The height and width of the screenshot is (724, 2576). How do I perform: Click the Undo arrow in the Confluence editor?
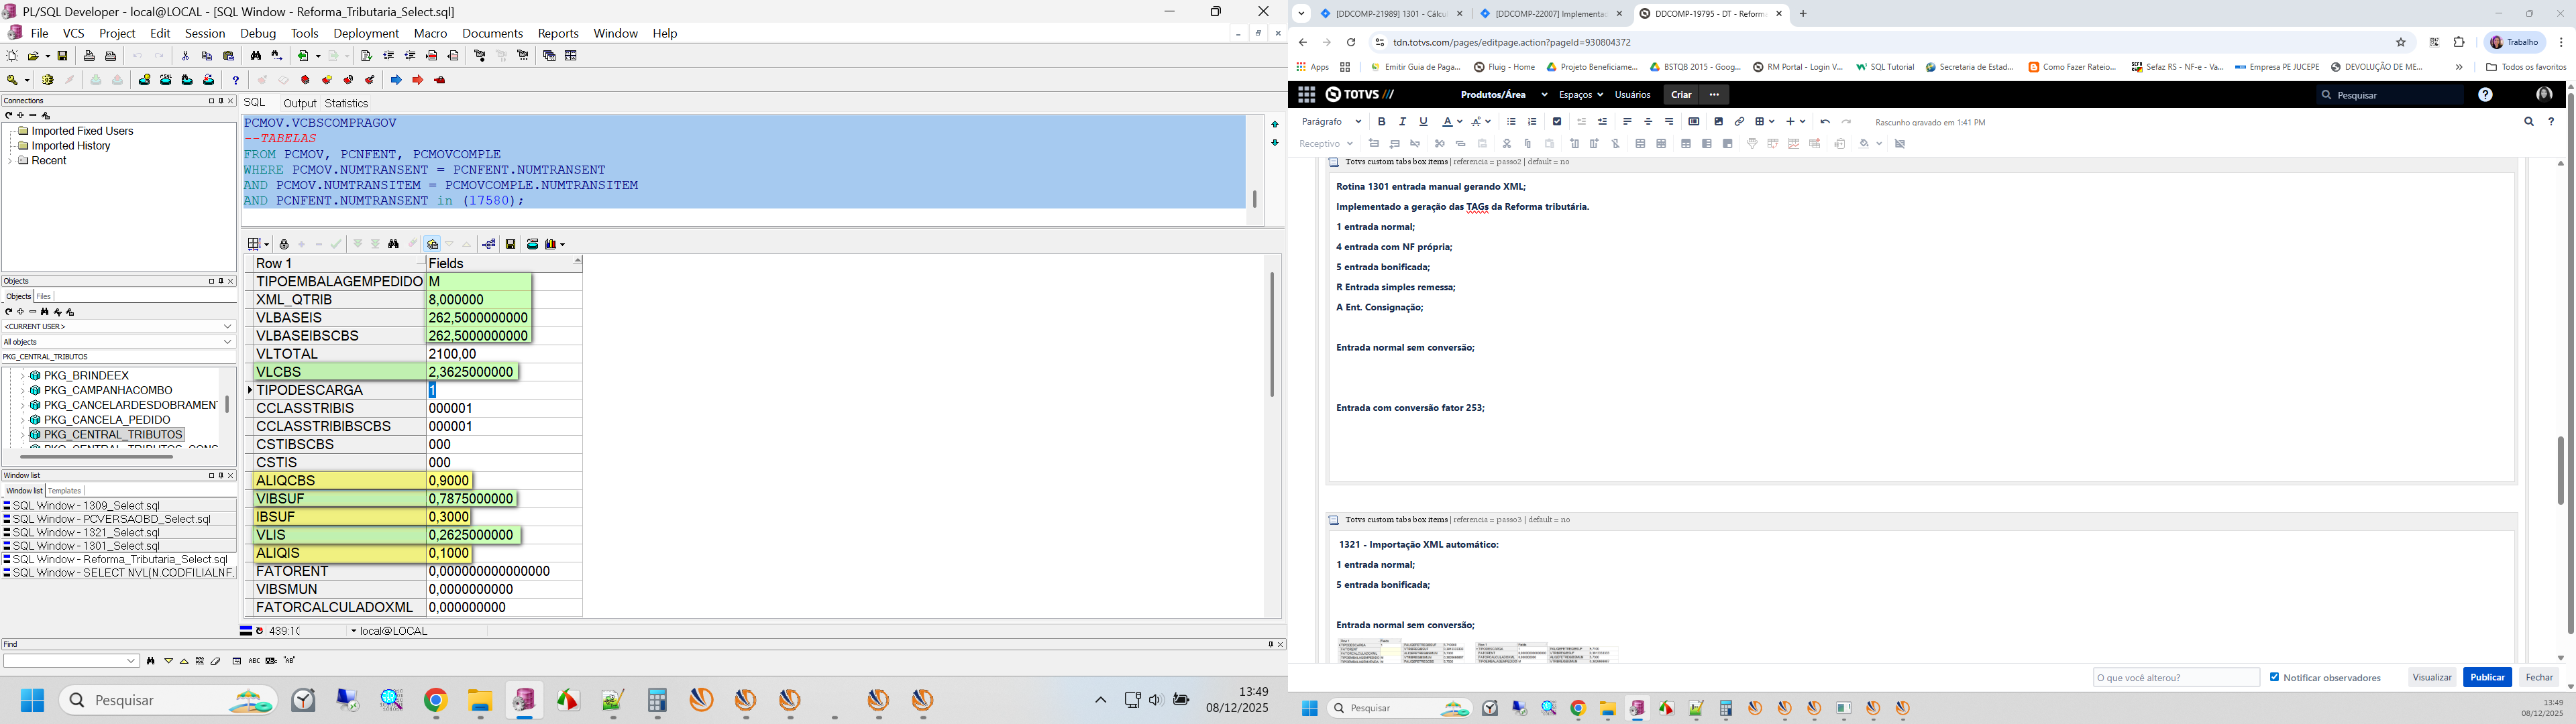[1825, 122]
